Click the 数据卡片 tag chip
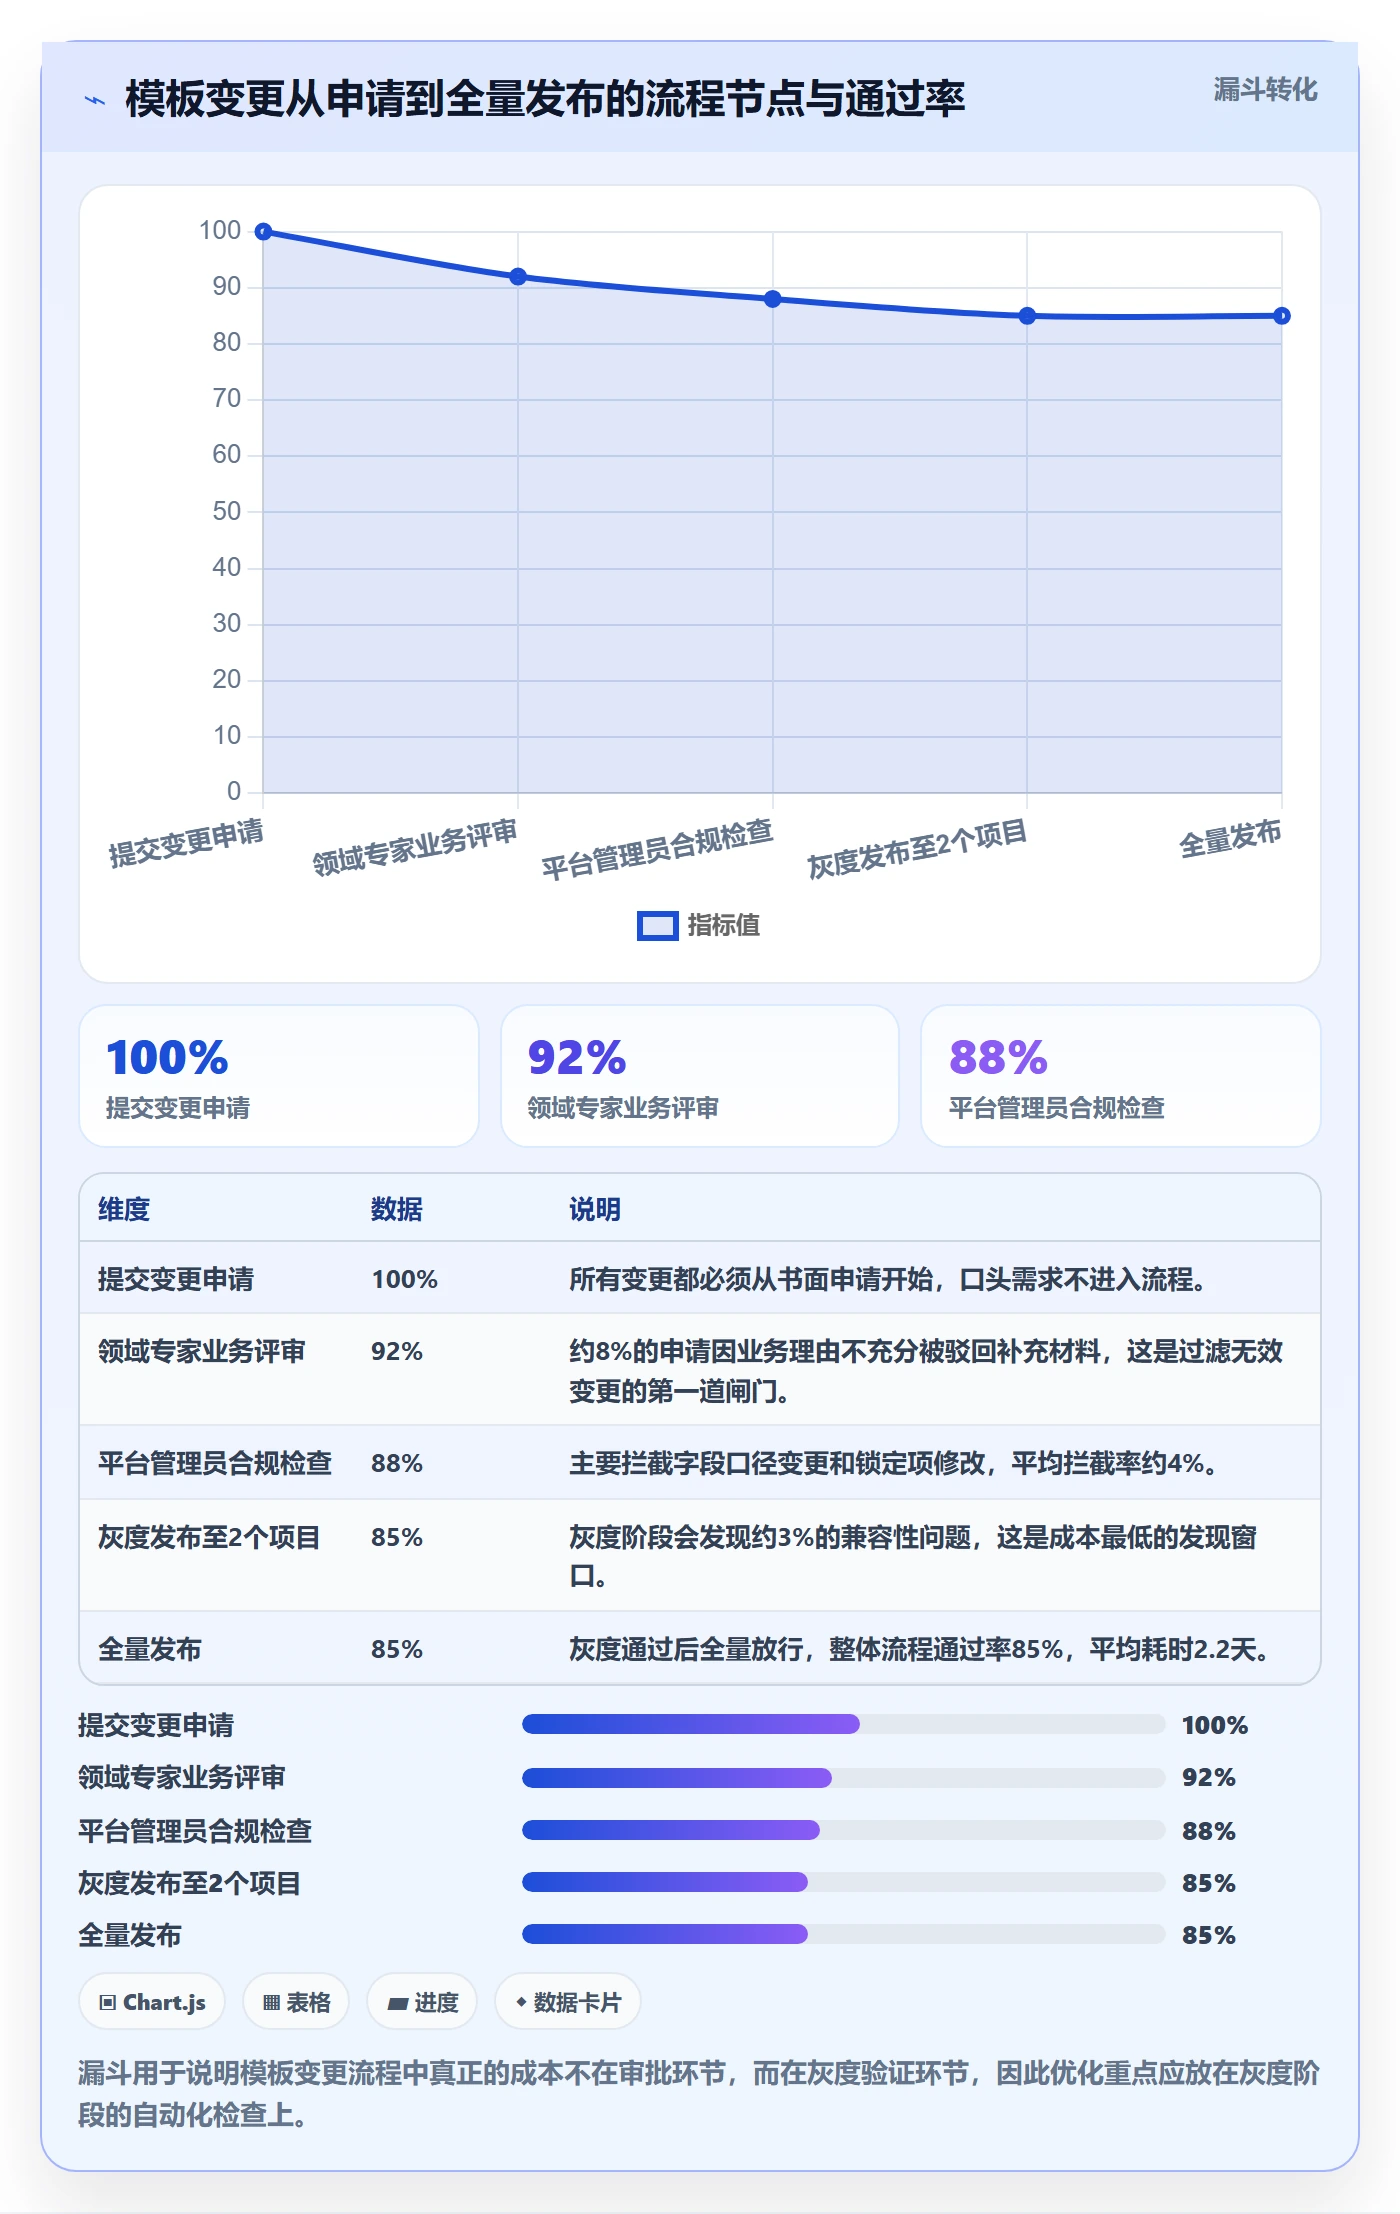Image resolution: width=1400 pixels, height=2214 pixels. tap(568, 2002)
